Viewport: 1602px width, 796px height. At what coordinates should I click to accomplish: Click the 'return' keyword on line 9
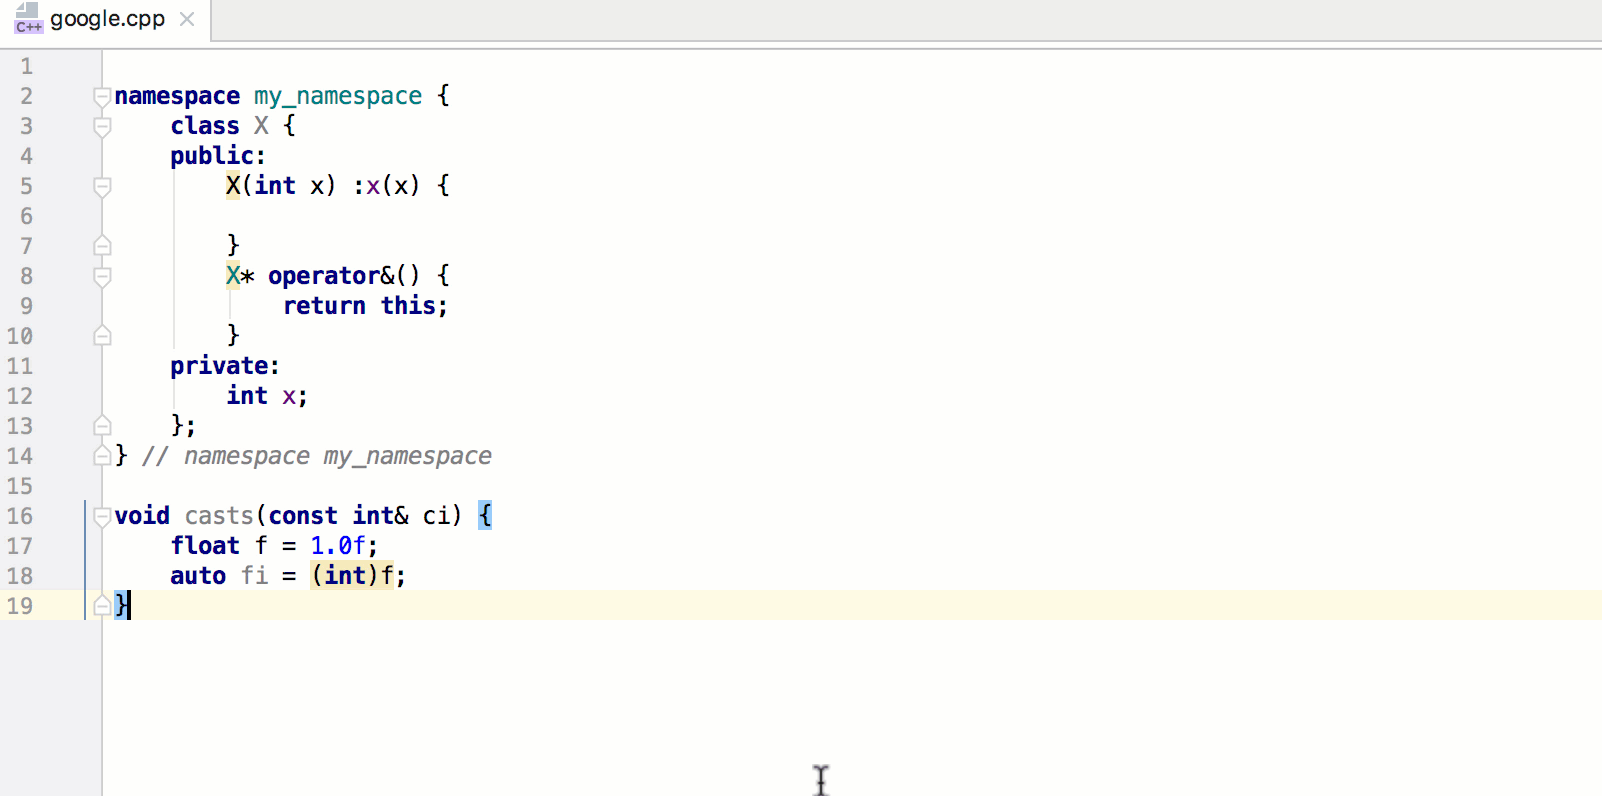(324, 306)
